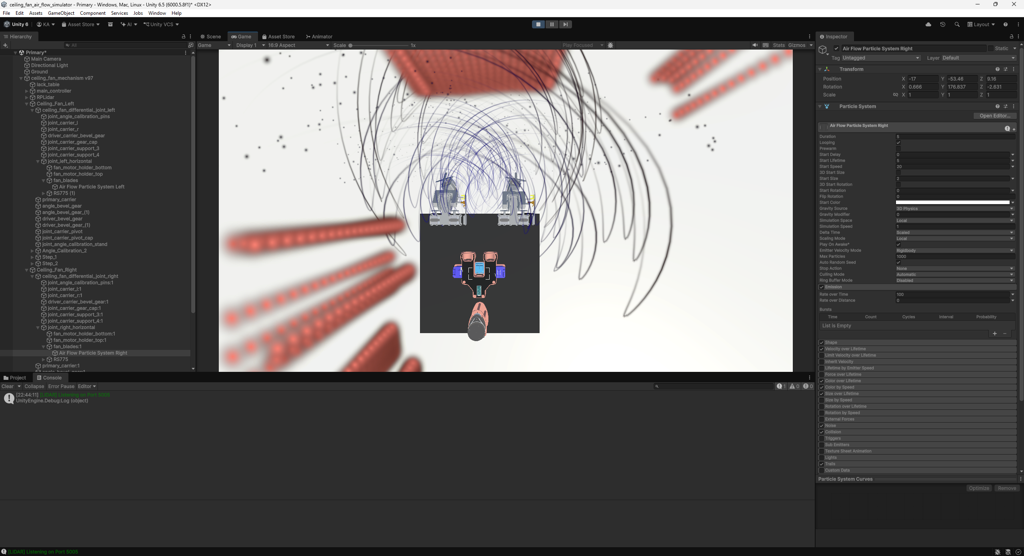
Task: Enable the Velocity over Lifetime module checkbox
Action: 822,349
